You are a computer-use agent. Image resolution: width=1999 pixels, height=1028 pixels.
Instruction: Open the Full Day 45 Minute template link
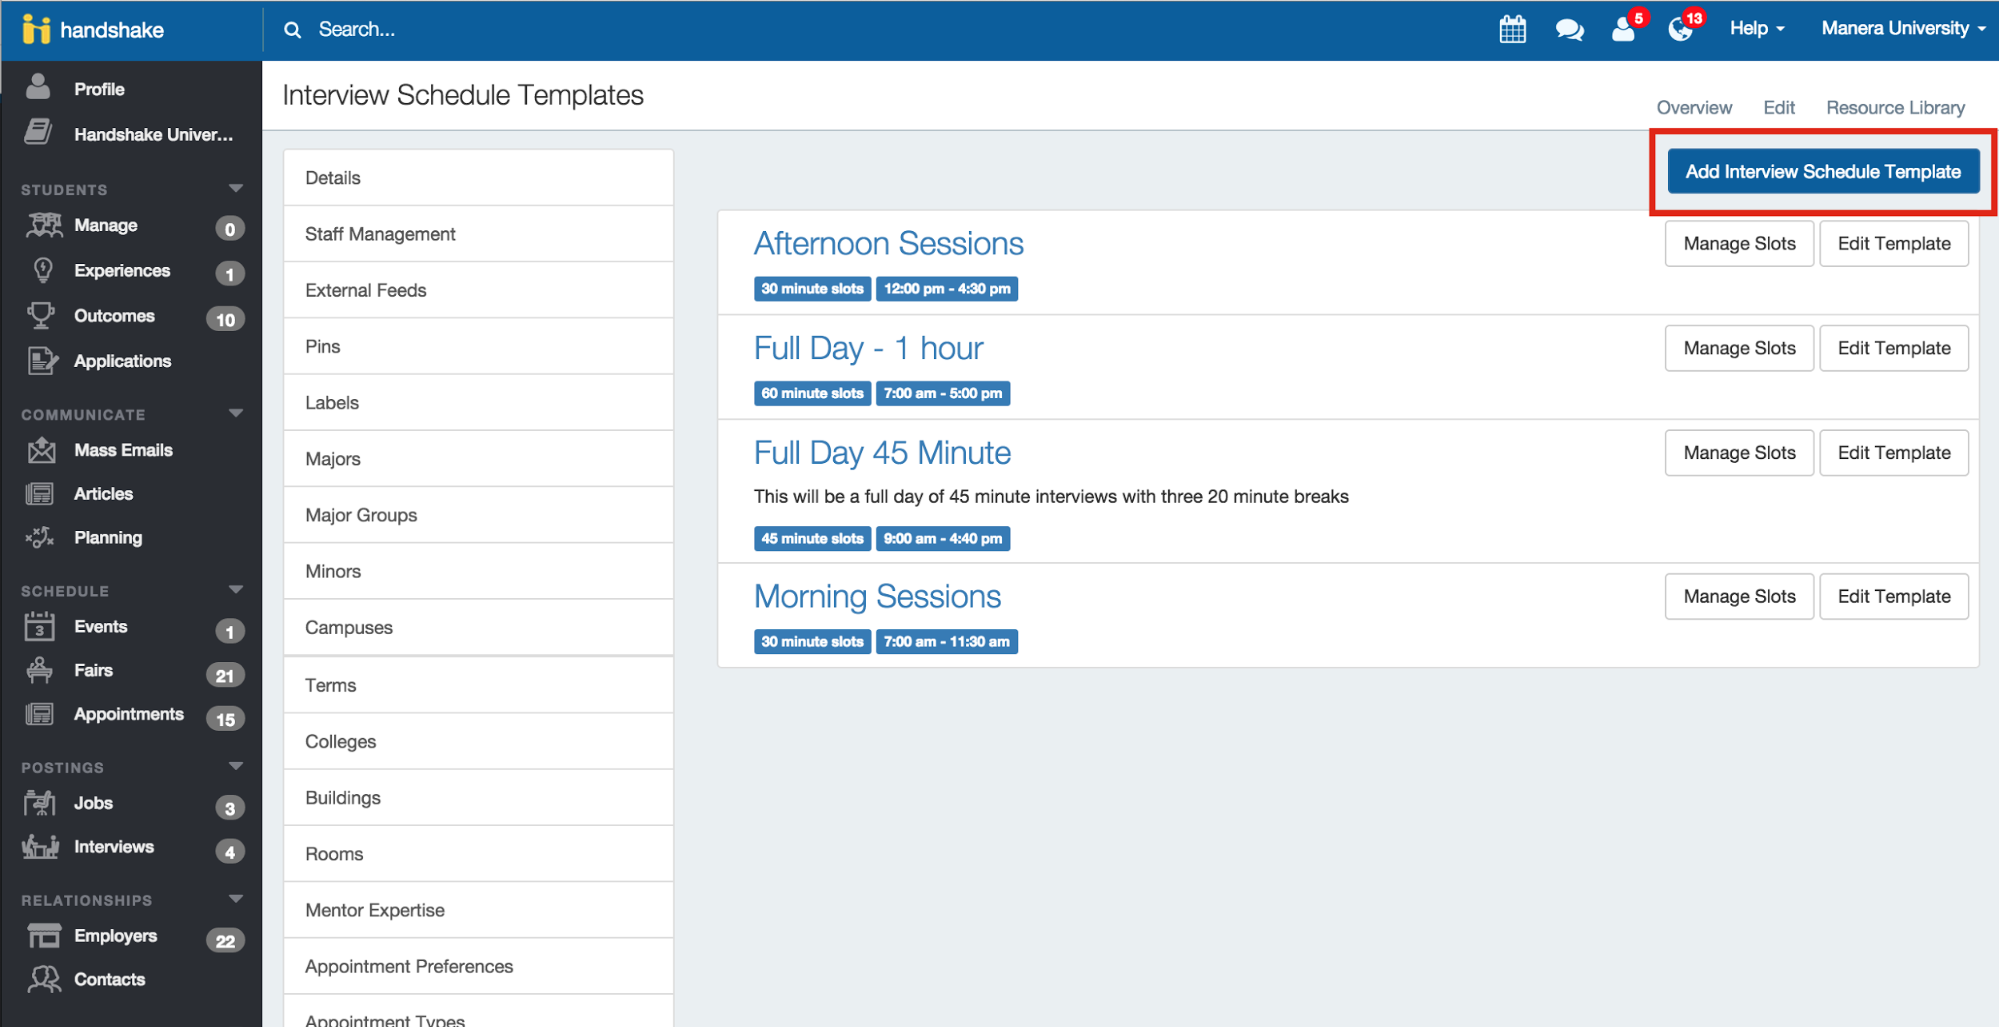[x=882, y=453]
